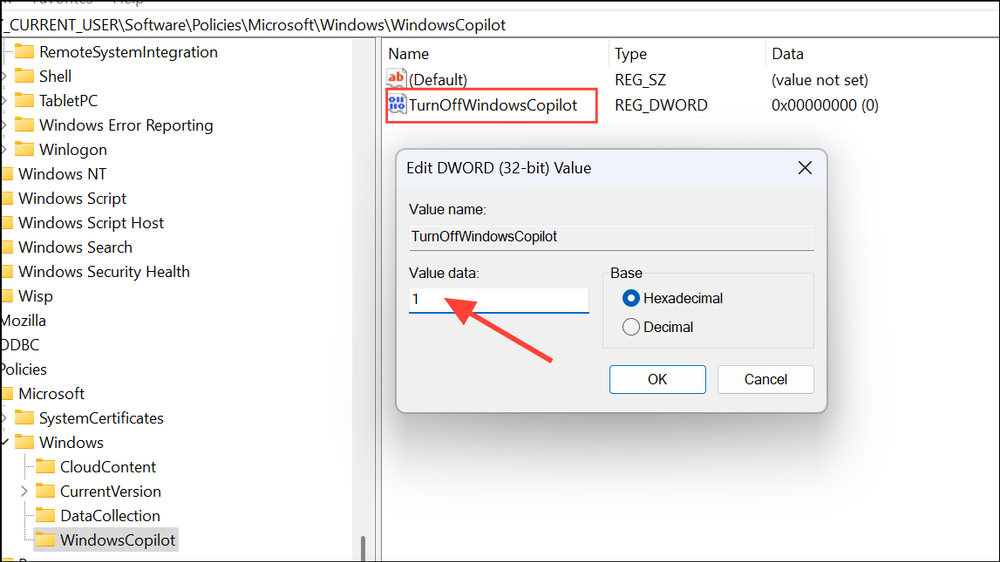1000x562 pixels.
Task: Select the Wisp key
Action: (x=35, y=296)
